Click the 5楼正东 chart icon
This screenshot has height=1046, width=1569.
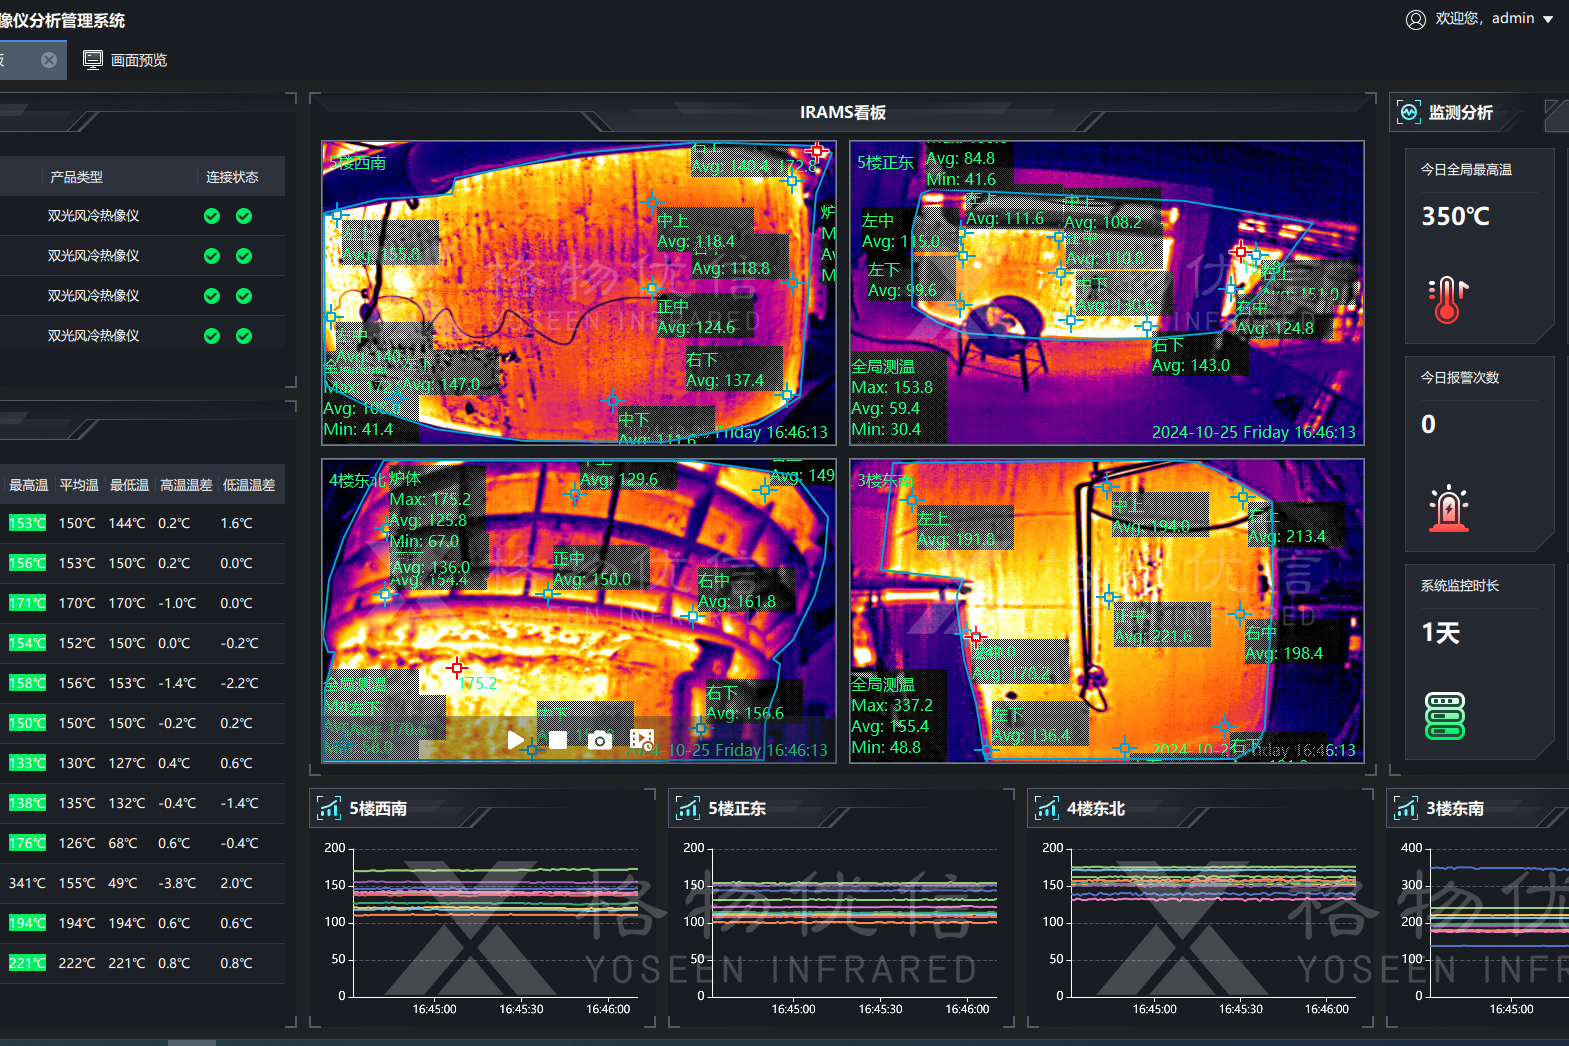click(x=688, y=808)
